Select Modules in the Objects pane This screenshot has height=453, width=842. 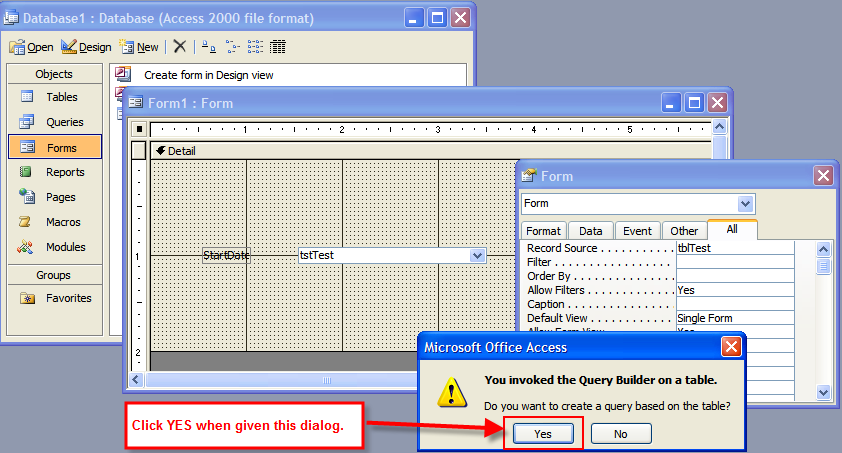coord(55,247)
